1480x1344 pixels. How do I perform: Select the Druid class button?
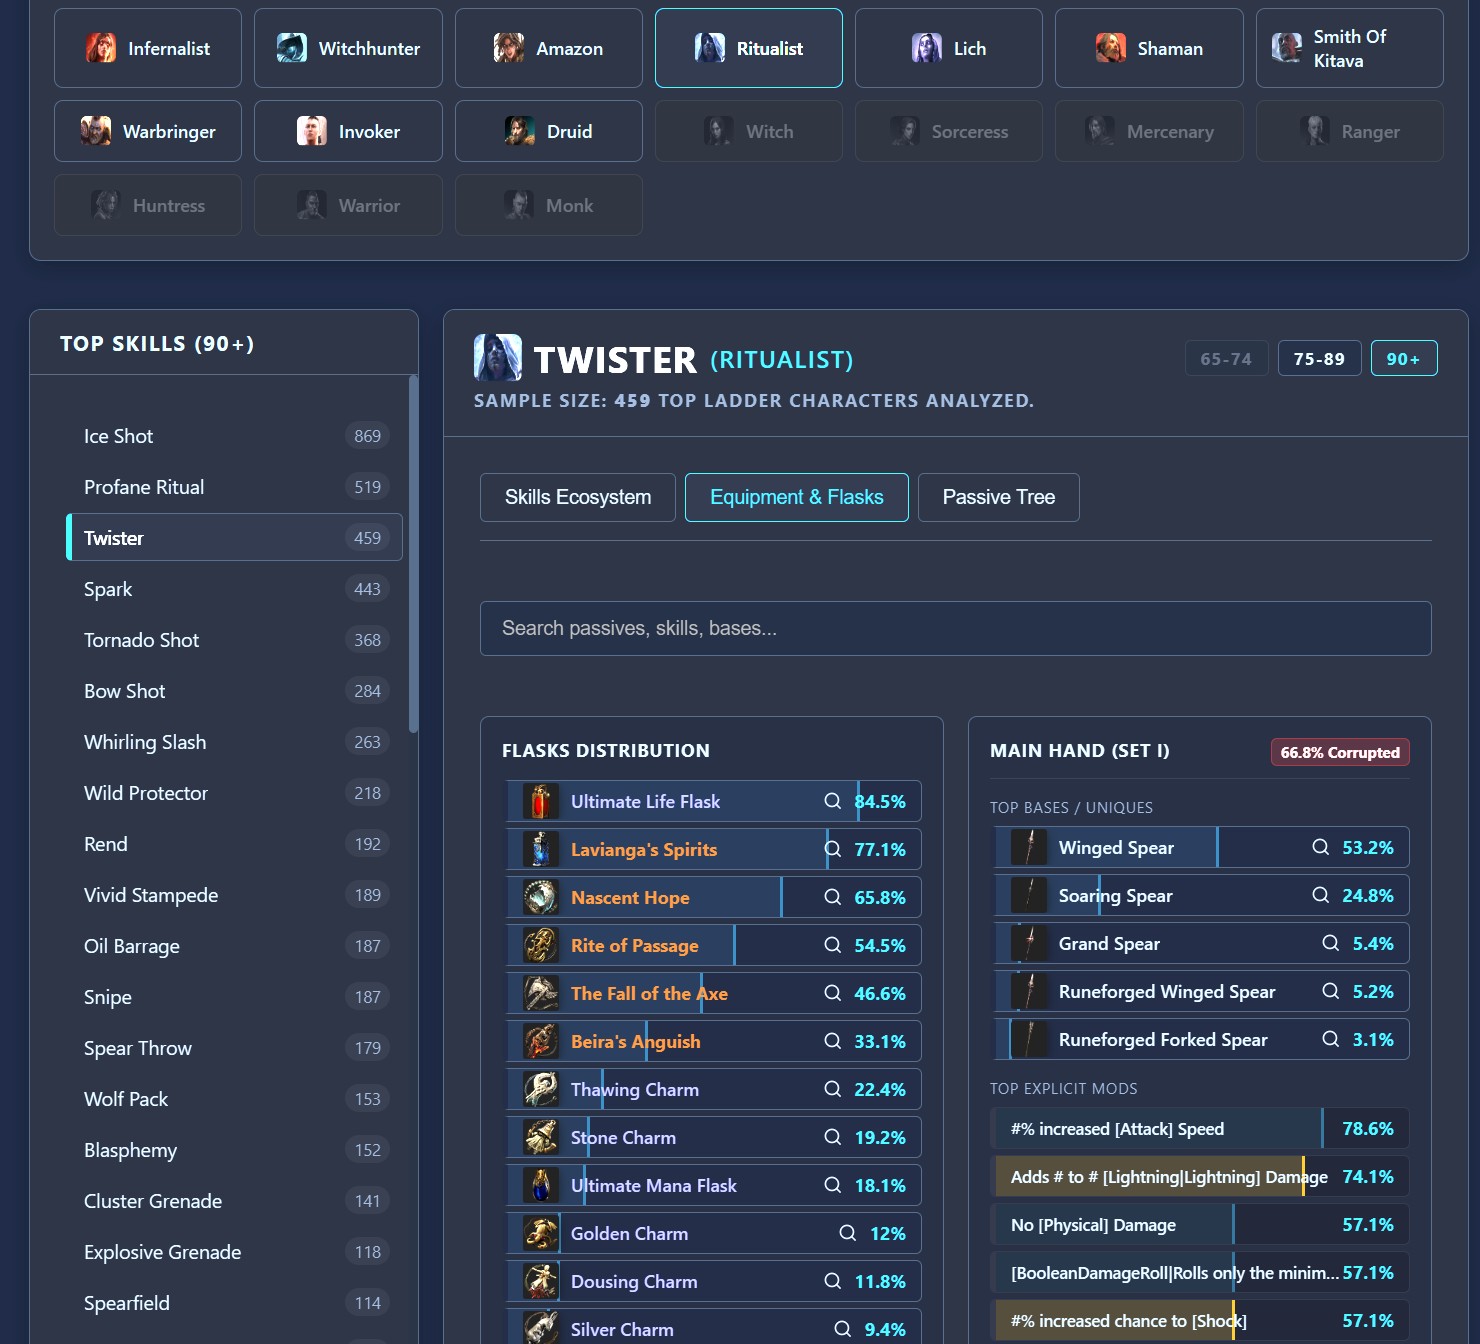(549, 131)
